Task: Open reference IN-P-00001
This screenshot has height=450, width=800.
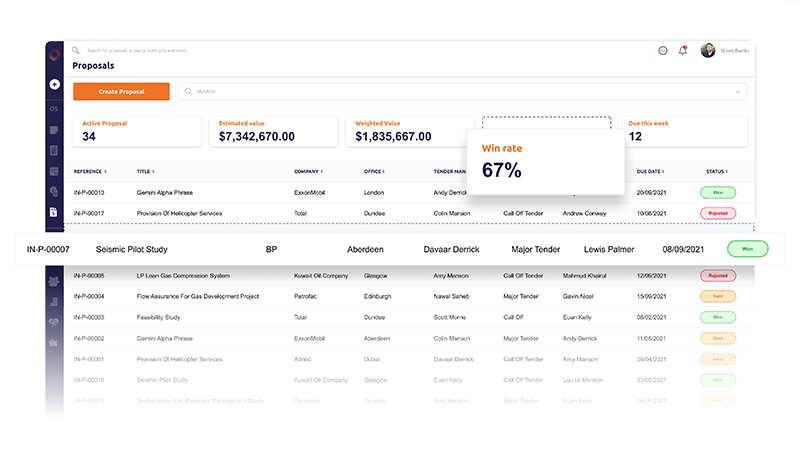Action: click(x=89, y=359)
